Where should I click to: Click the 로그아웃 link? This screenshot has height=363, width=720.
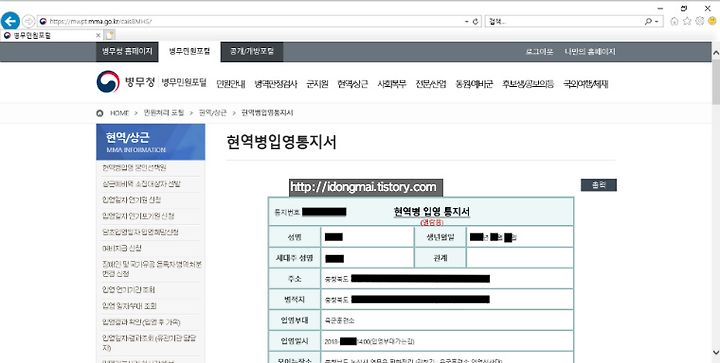[x=539, y=52]
